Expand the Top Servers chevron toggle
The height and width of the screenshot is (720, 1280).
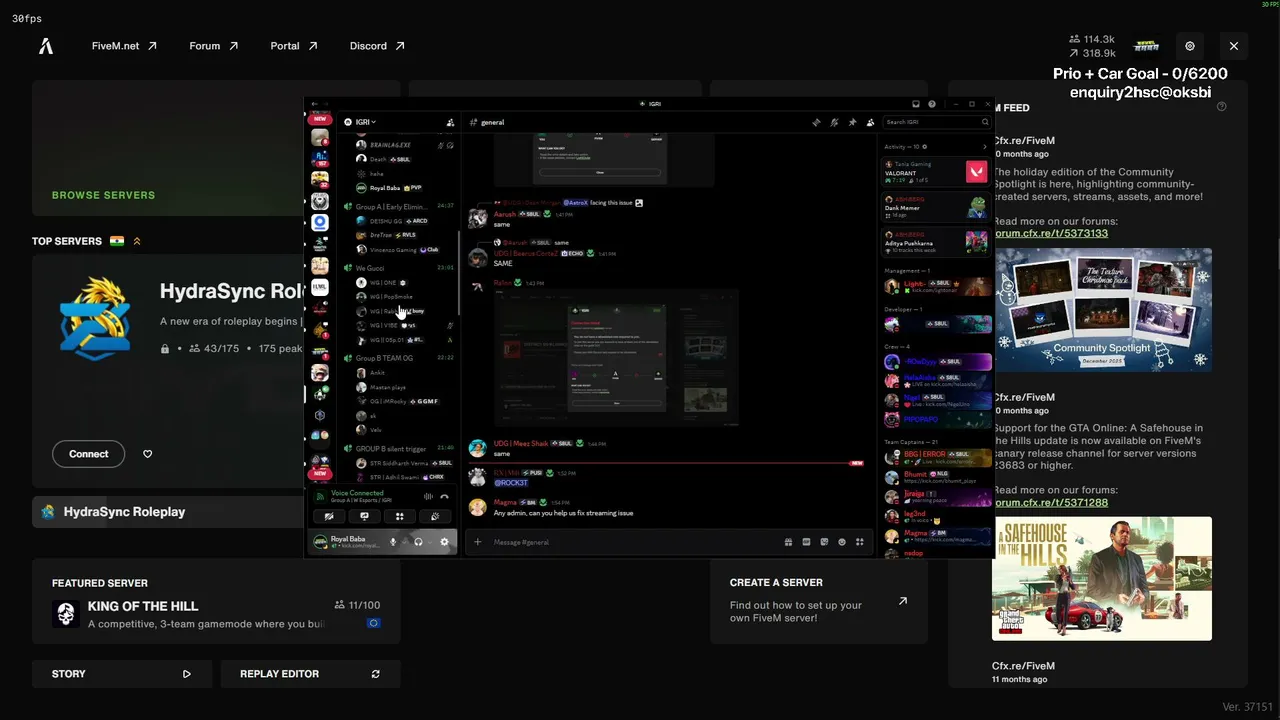tap(137, 241)
